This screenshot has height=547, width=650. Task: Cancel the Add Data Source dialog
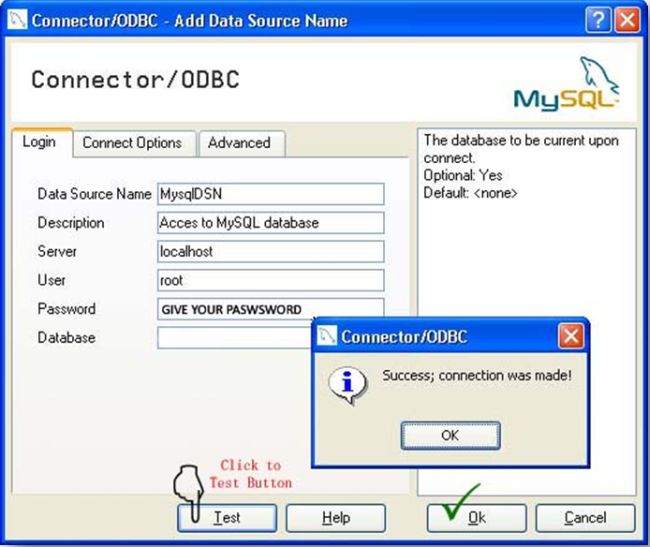pyautogui.click(x=585, y=518)
